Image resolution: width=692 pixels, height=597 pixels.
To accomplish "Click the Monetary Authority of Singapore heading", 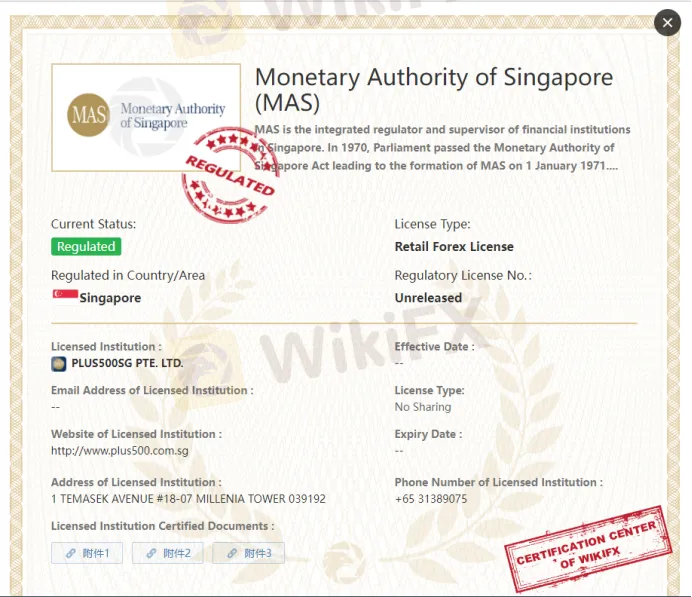I will 434,90.
